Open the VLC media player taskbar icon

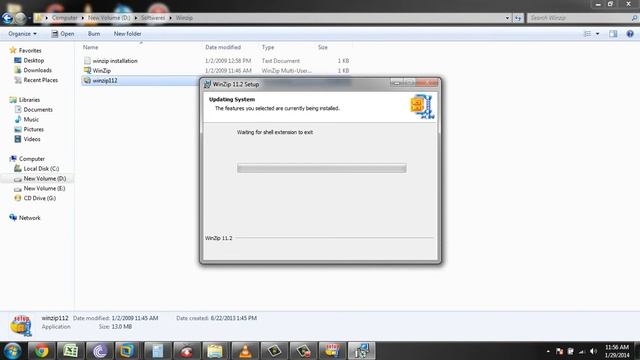pos(245,351)
